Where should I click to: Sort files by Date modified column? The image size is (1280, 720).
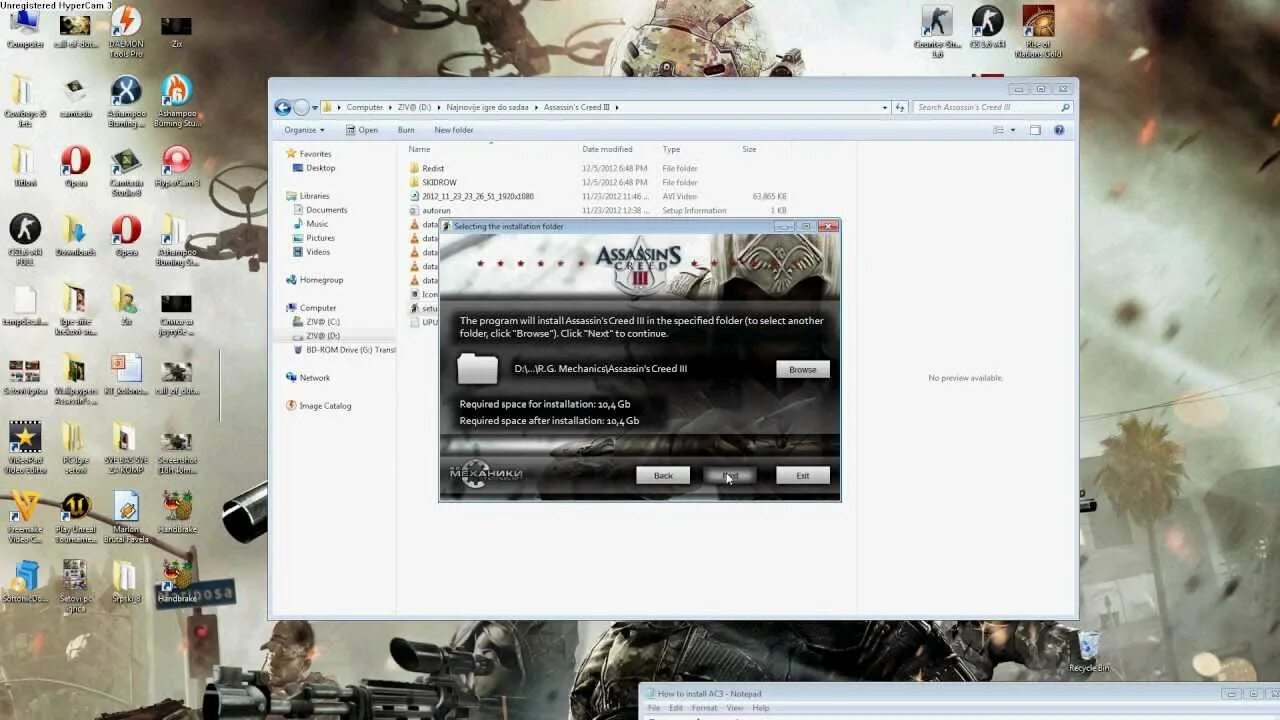[607, 149]
